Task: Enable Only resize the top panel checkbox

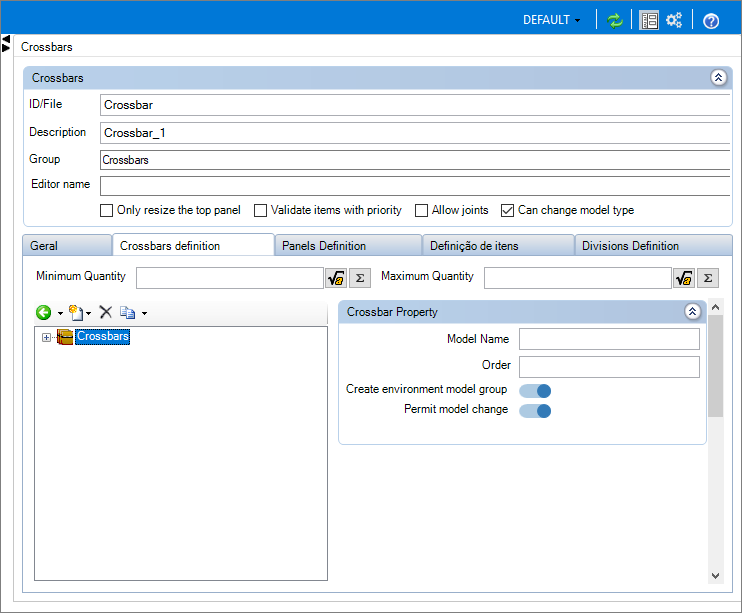Action: pyautogui.click(x=106, y=210)
